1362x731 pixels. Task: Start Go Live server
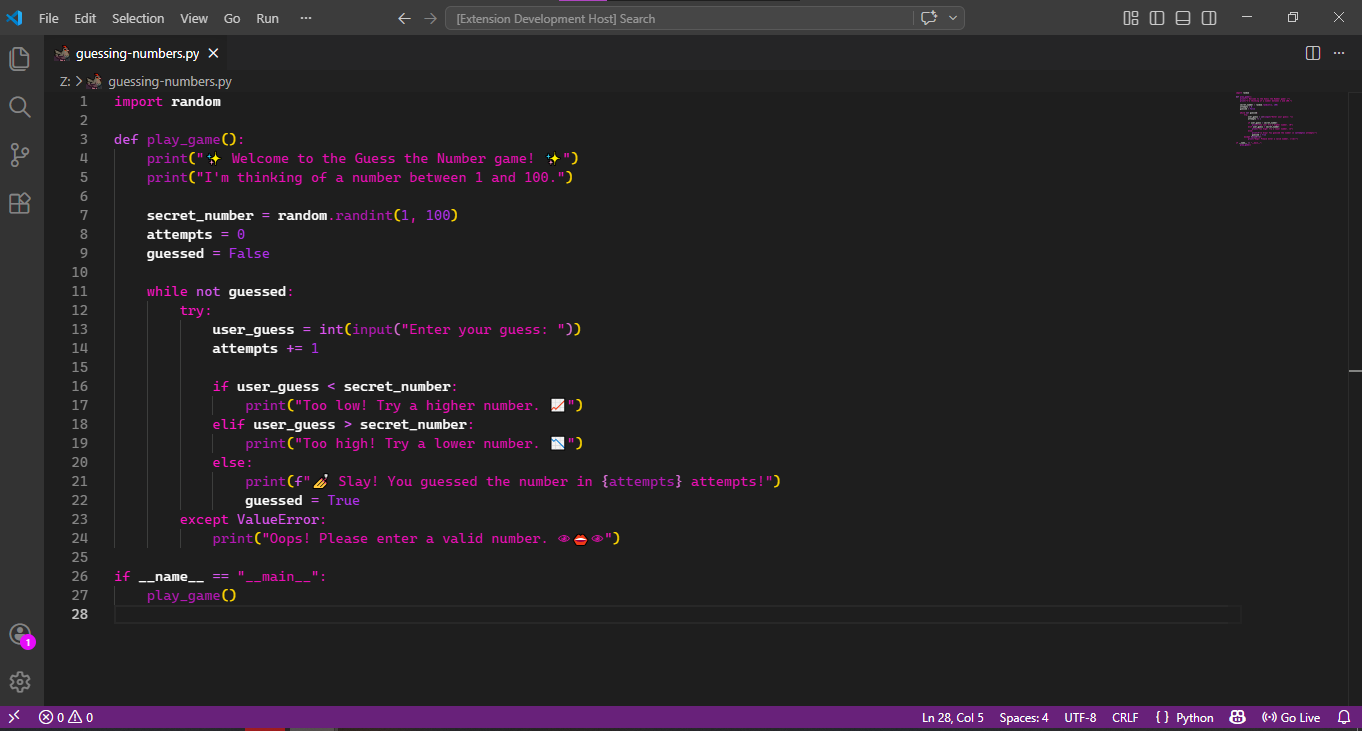pyautogui.click(x=1291, y=717)
